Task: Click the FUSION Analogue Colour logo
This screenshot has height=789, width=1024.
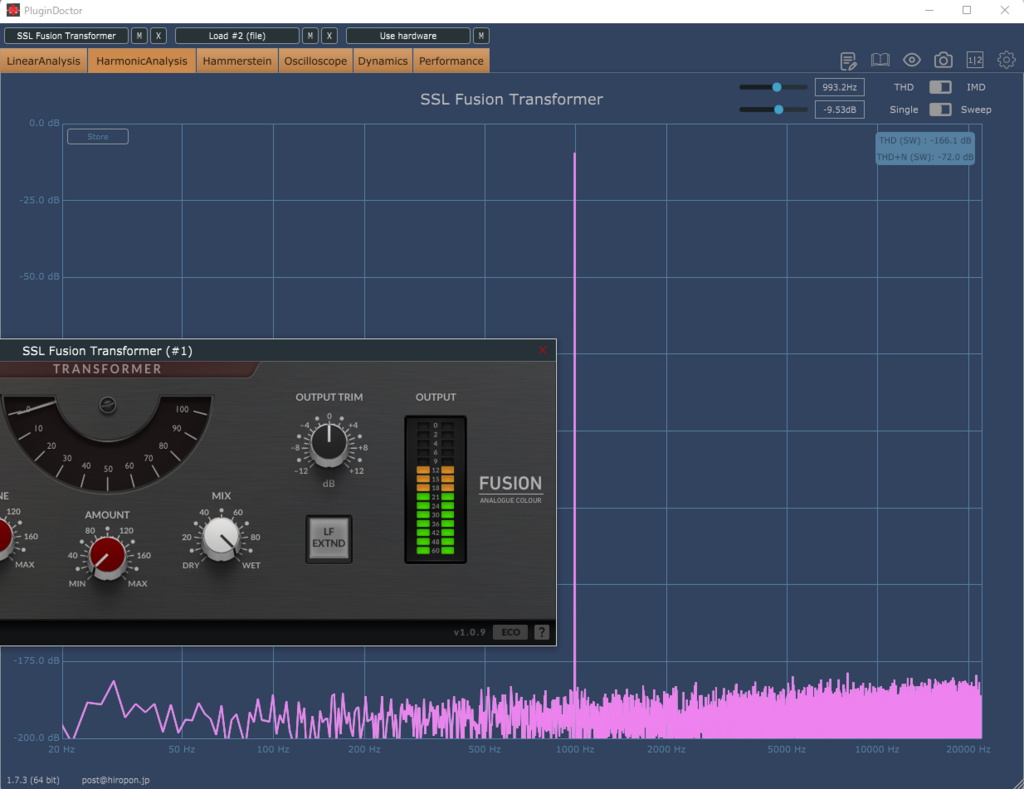Action: coord(511,489)
